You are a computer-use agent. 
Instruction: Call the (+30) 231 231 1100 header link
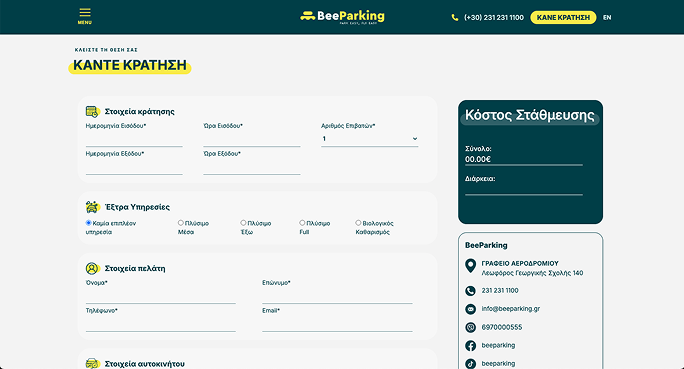(x=493, y=17)
